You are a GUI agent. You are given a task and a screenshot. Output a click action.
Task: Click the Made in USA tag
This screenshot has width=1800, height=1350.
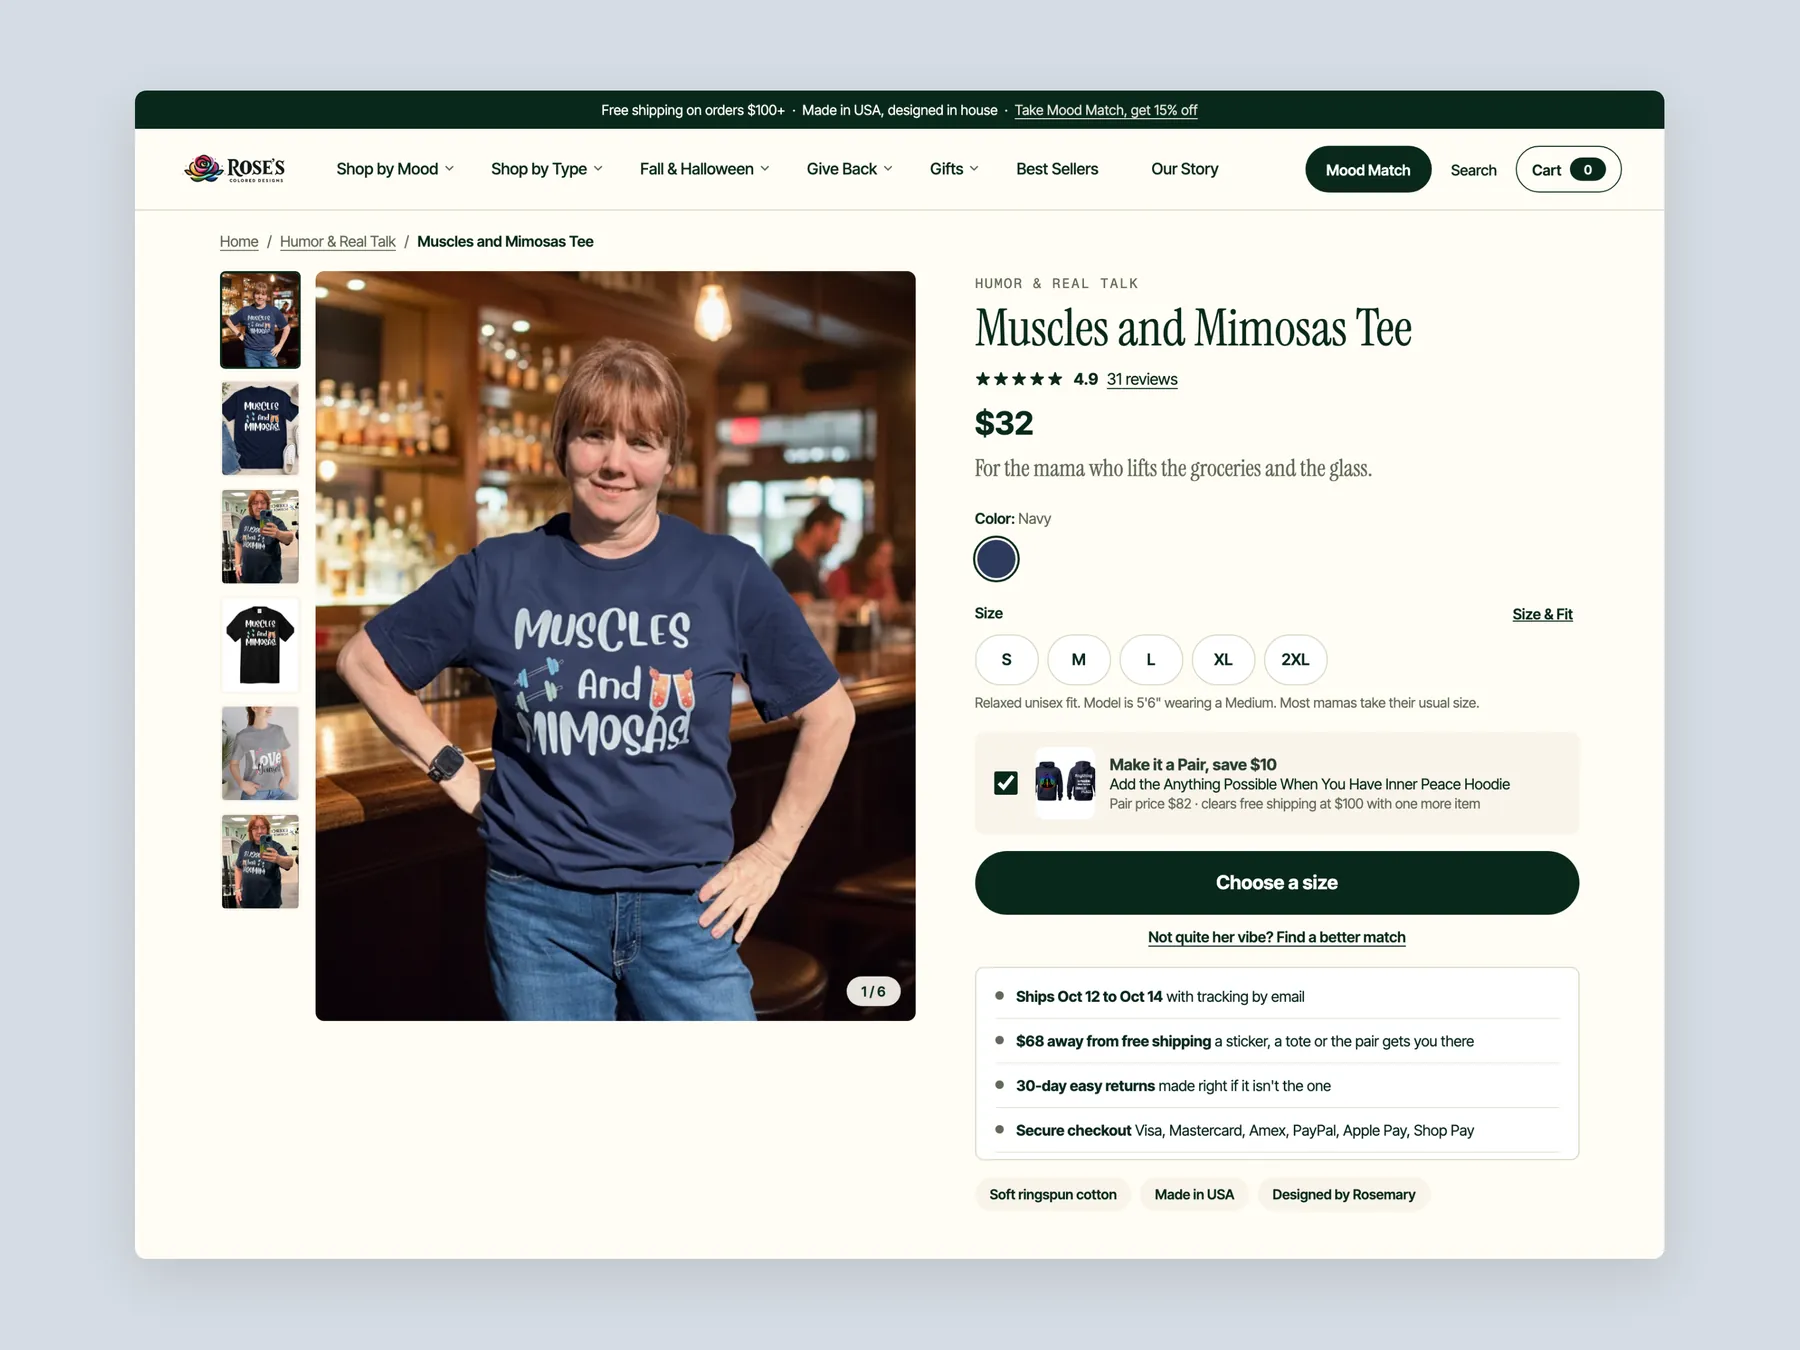tap(1194, 1194)
